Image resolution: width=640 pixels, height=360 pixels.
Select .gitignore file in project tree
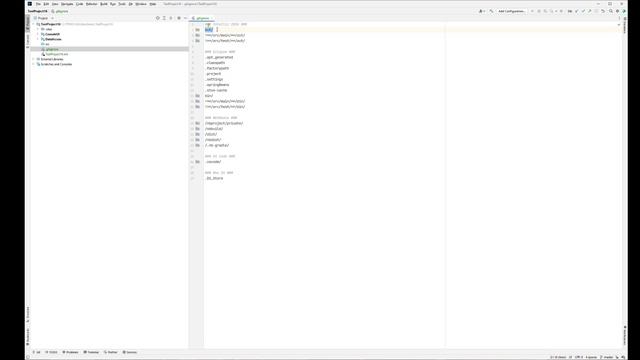(x=109, y=49)
